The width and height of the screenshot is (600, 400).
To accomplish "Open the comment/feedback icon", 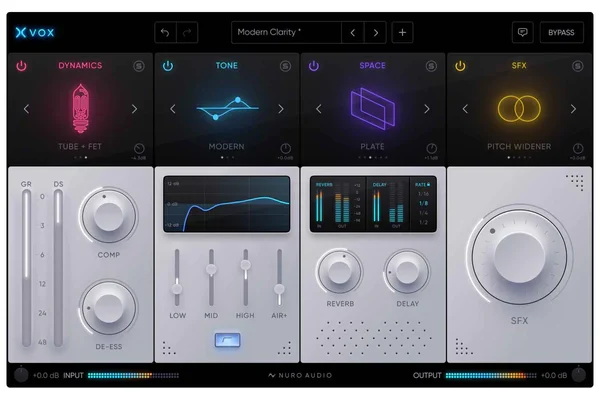I will point(522,33).
